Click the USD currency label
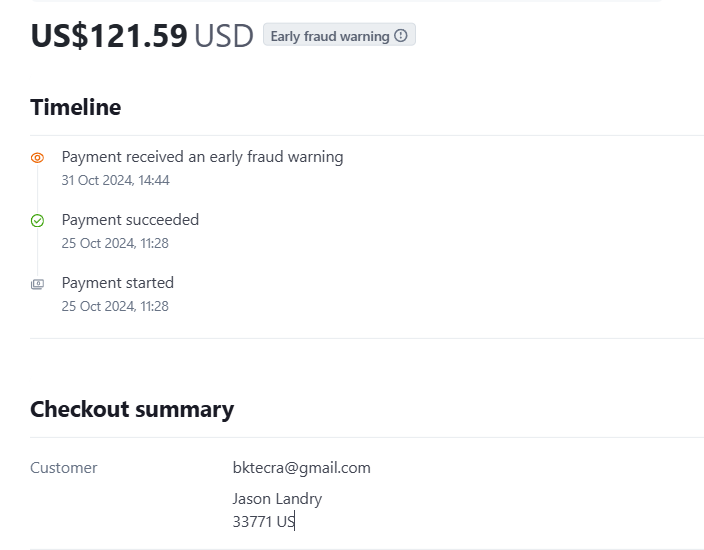This screenshot has height=550, width=704. [x=224, y=36]
